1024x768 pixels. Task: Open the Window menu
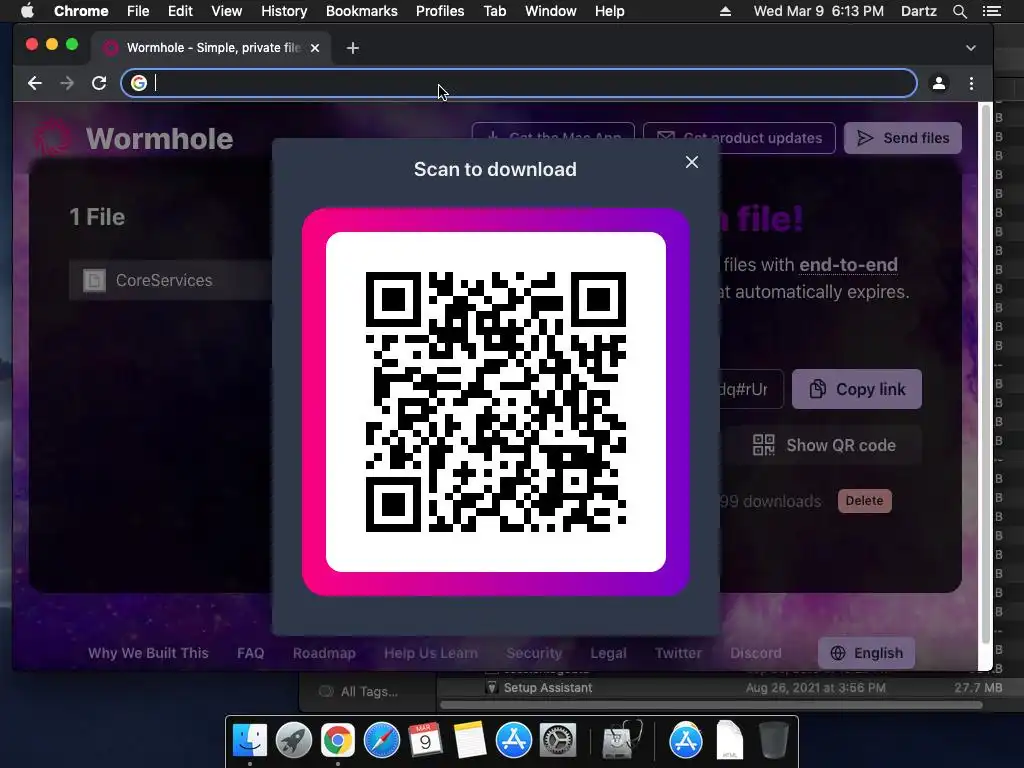551,11
